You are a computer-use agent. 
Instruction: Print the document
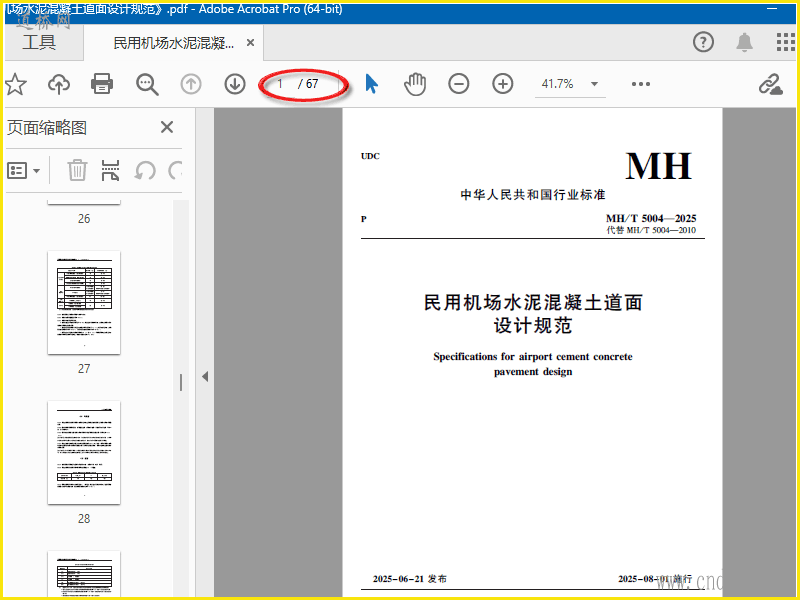102,84
